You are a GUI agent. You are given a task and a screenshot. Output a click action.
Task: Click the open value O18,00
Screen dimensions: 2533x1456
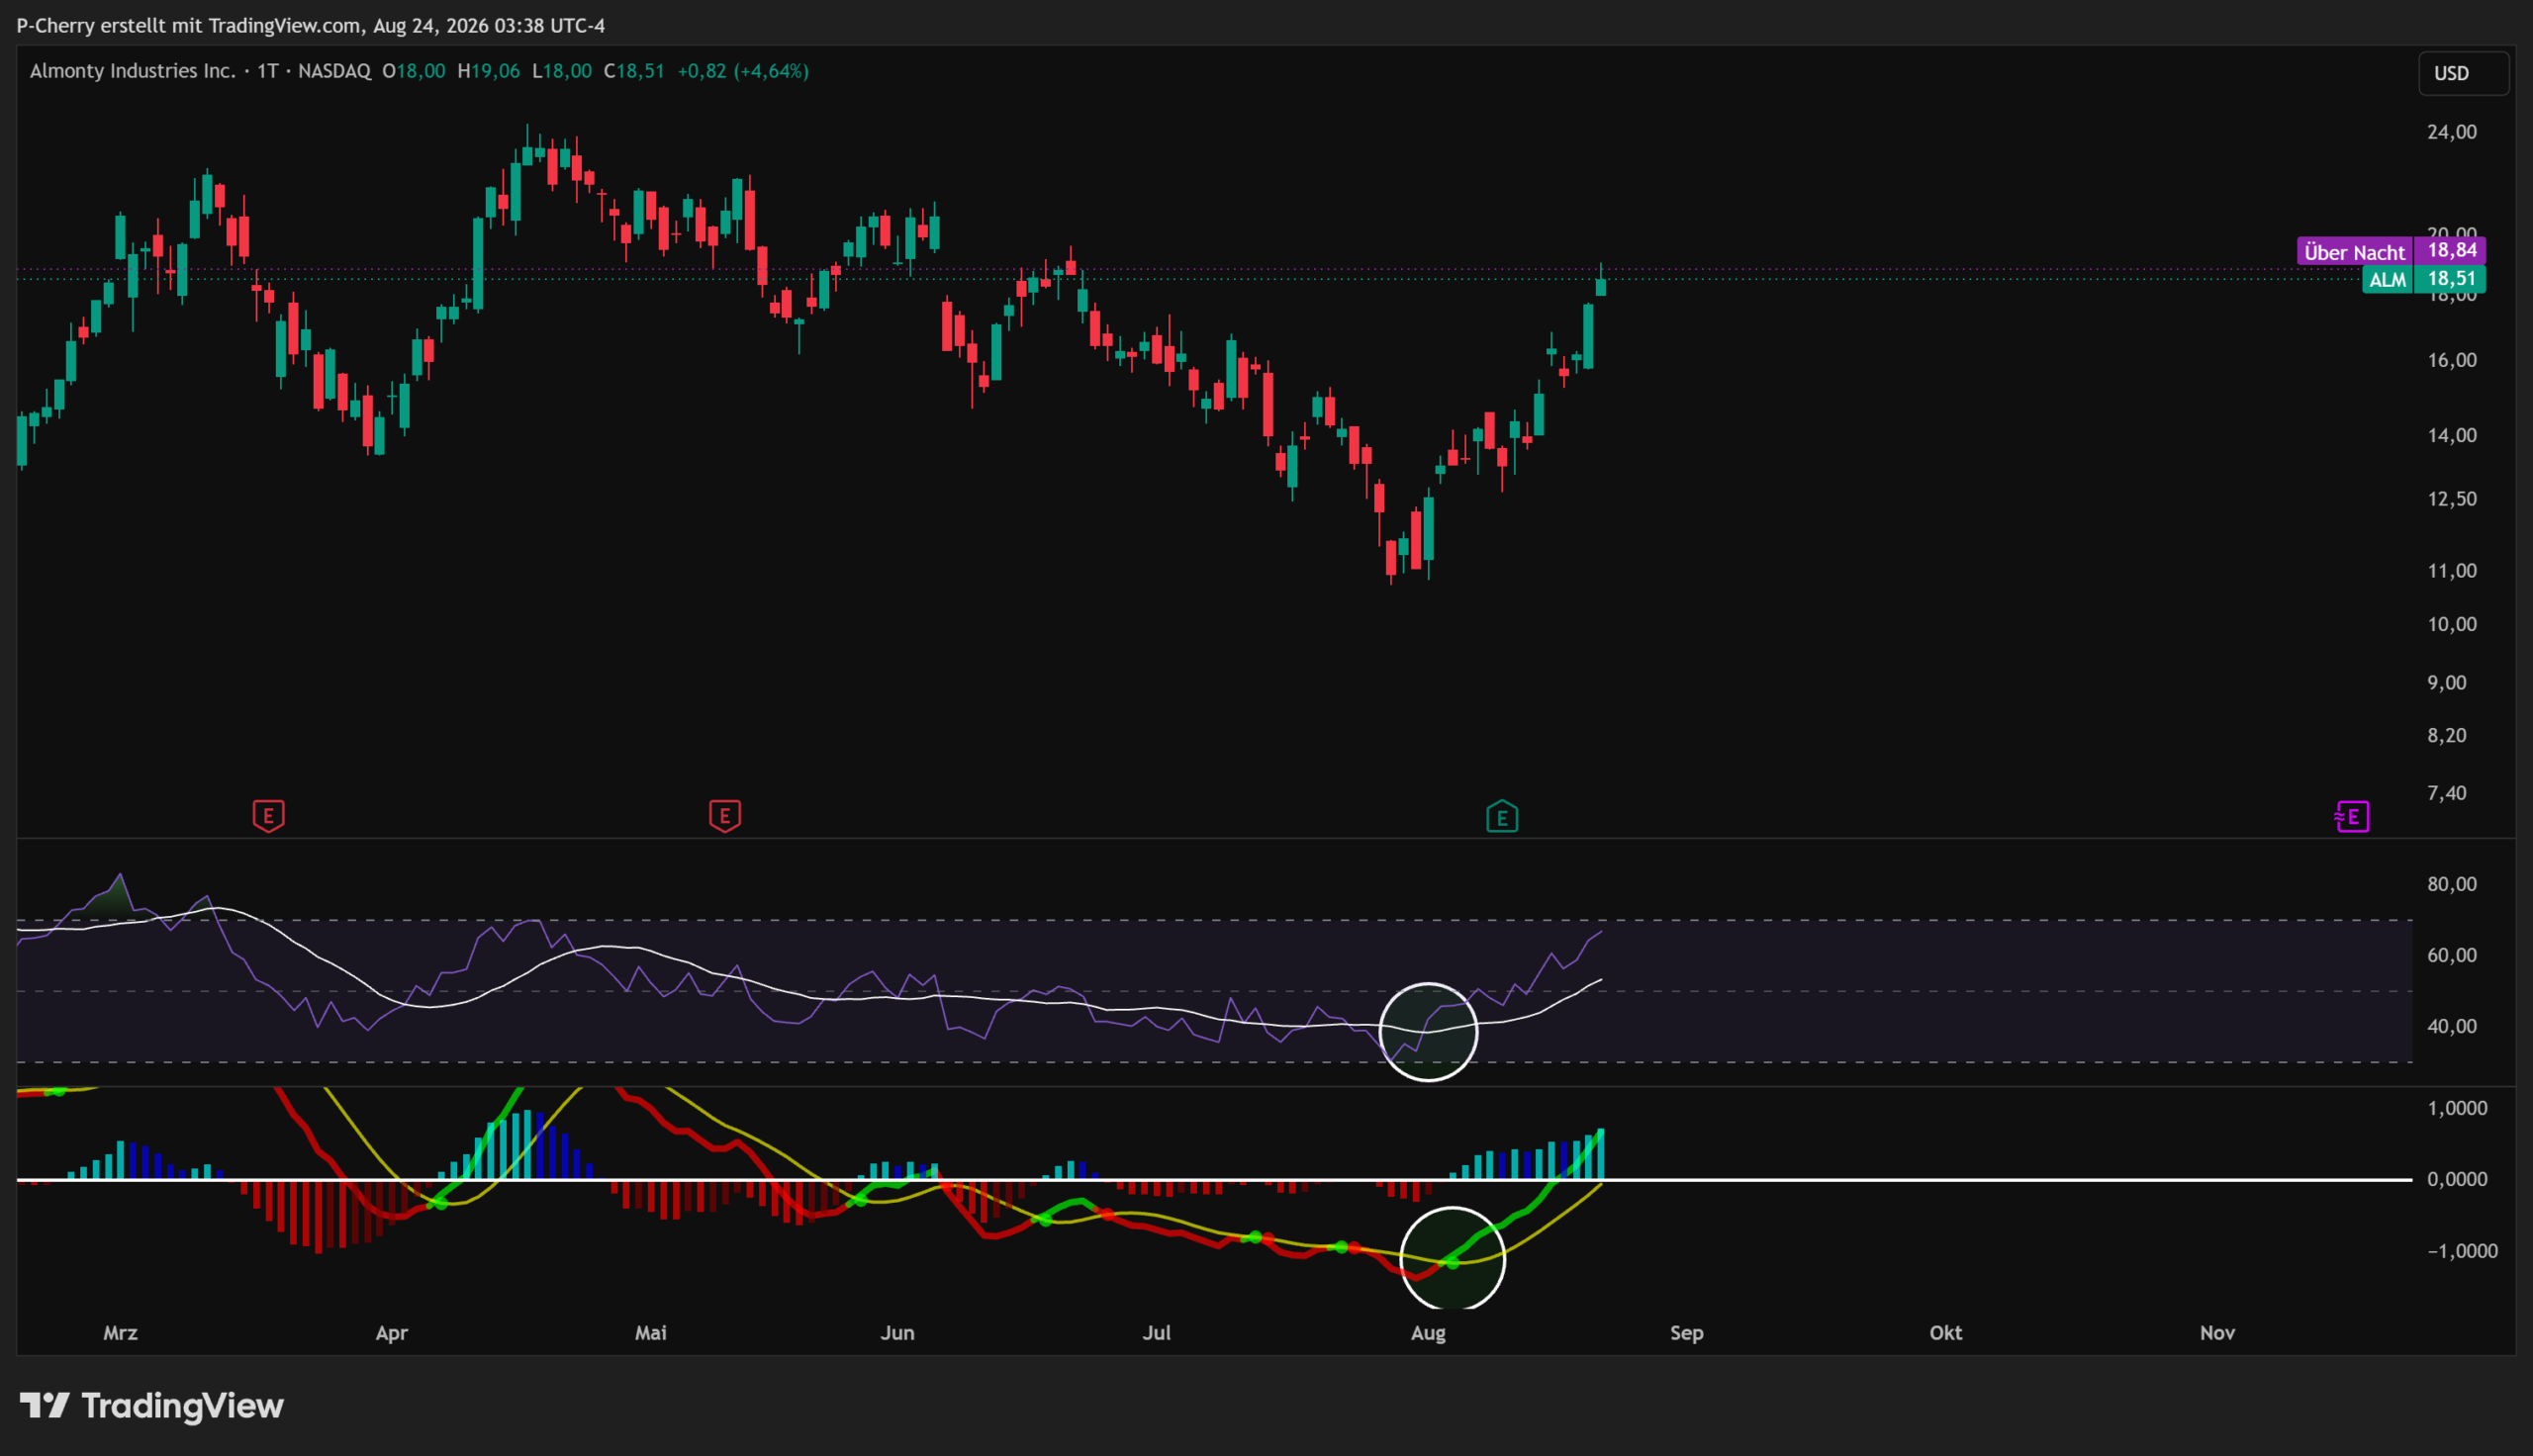tap(413, 71)
